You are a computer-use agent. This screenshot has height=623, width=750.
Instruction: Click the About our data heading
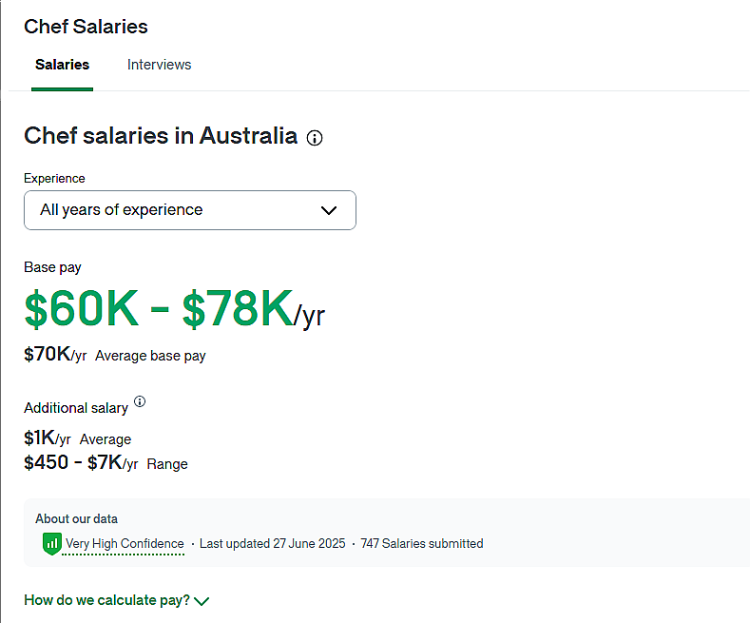[x=77, y=519]
